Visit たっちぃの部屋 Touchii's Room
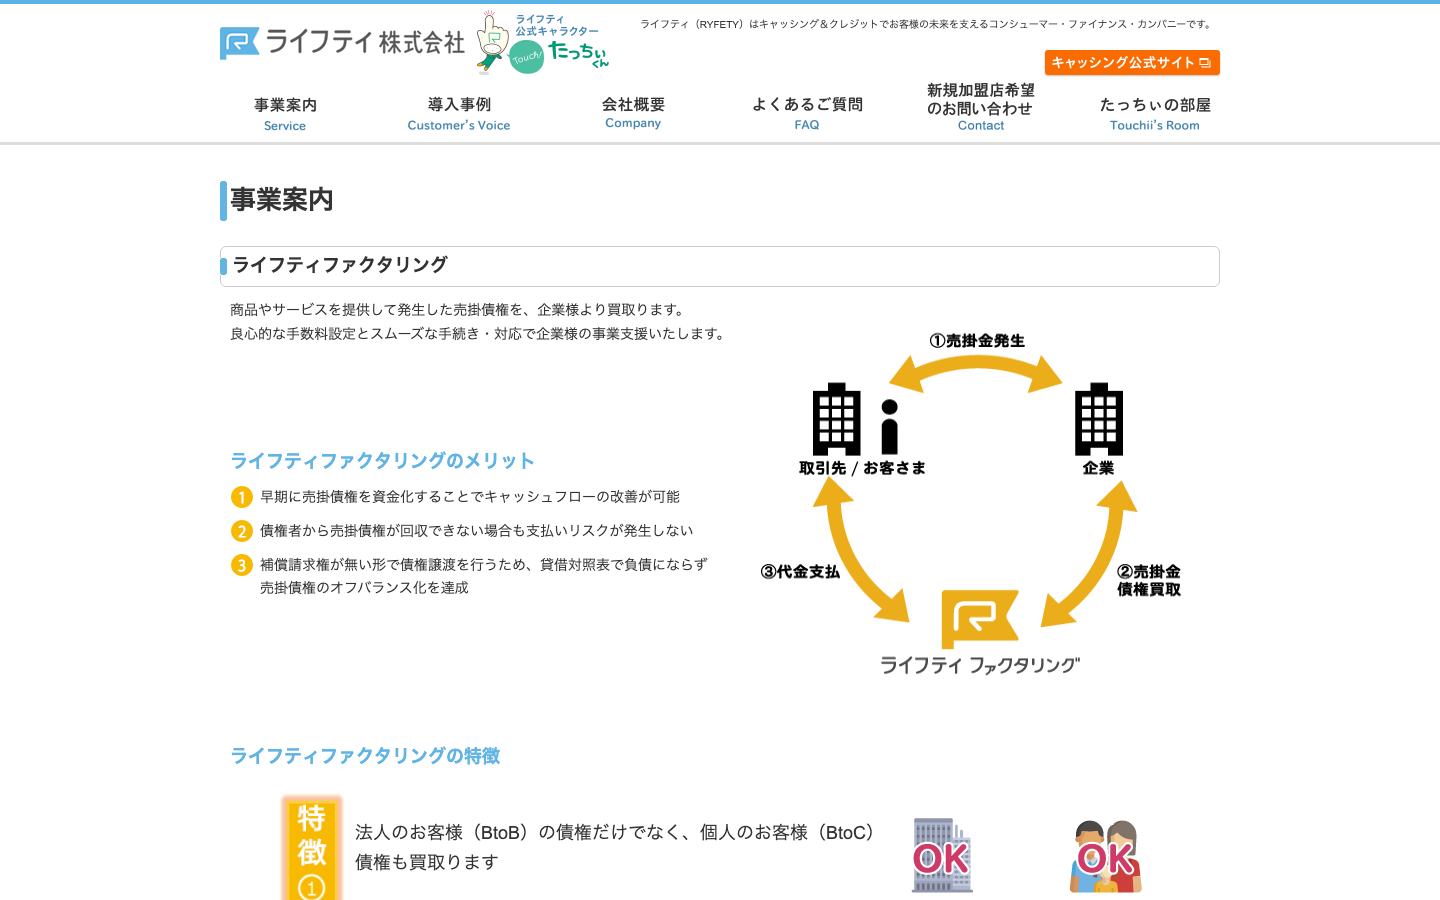This screenshot has width=1440, height=900. (1155, 114)
